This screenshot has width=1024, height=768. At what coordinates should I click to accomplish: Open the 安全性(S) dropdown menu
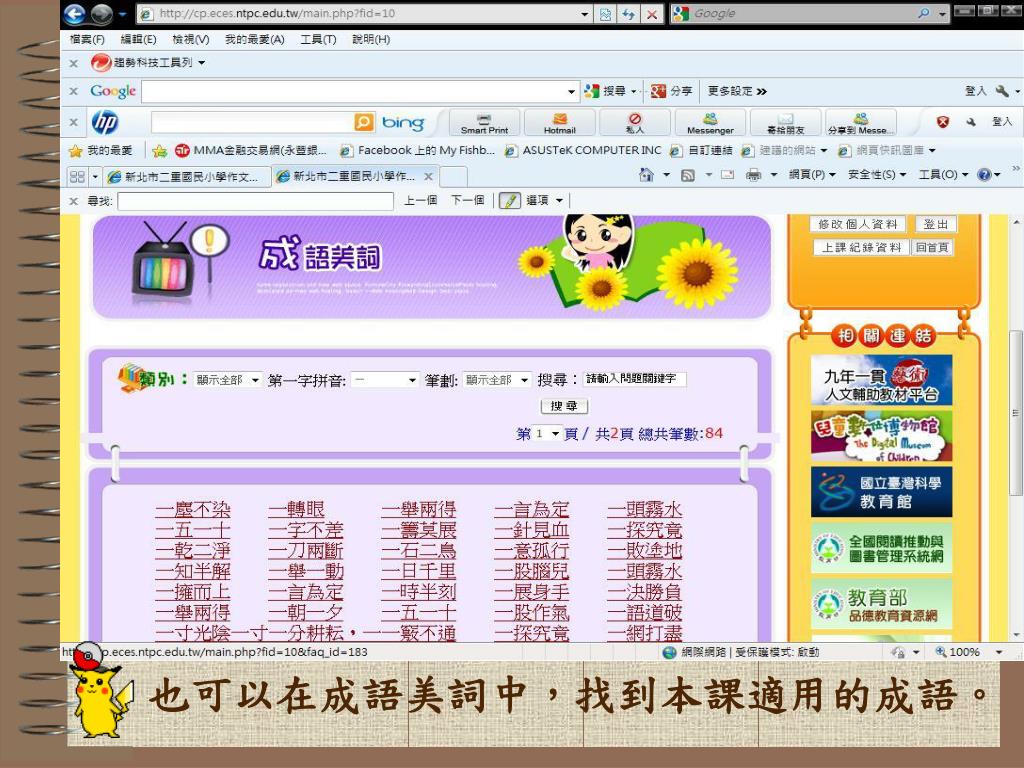877,174
